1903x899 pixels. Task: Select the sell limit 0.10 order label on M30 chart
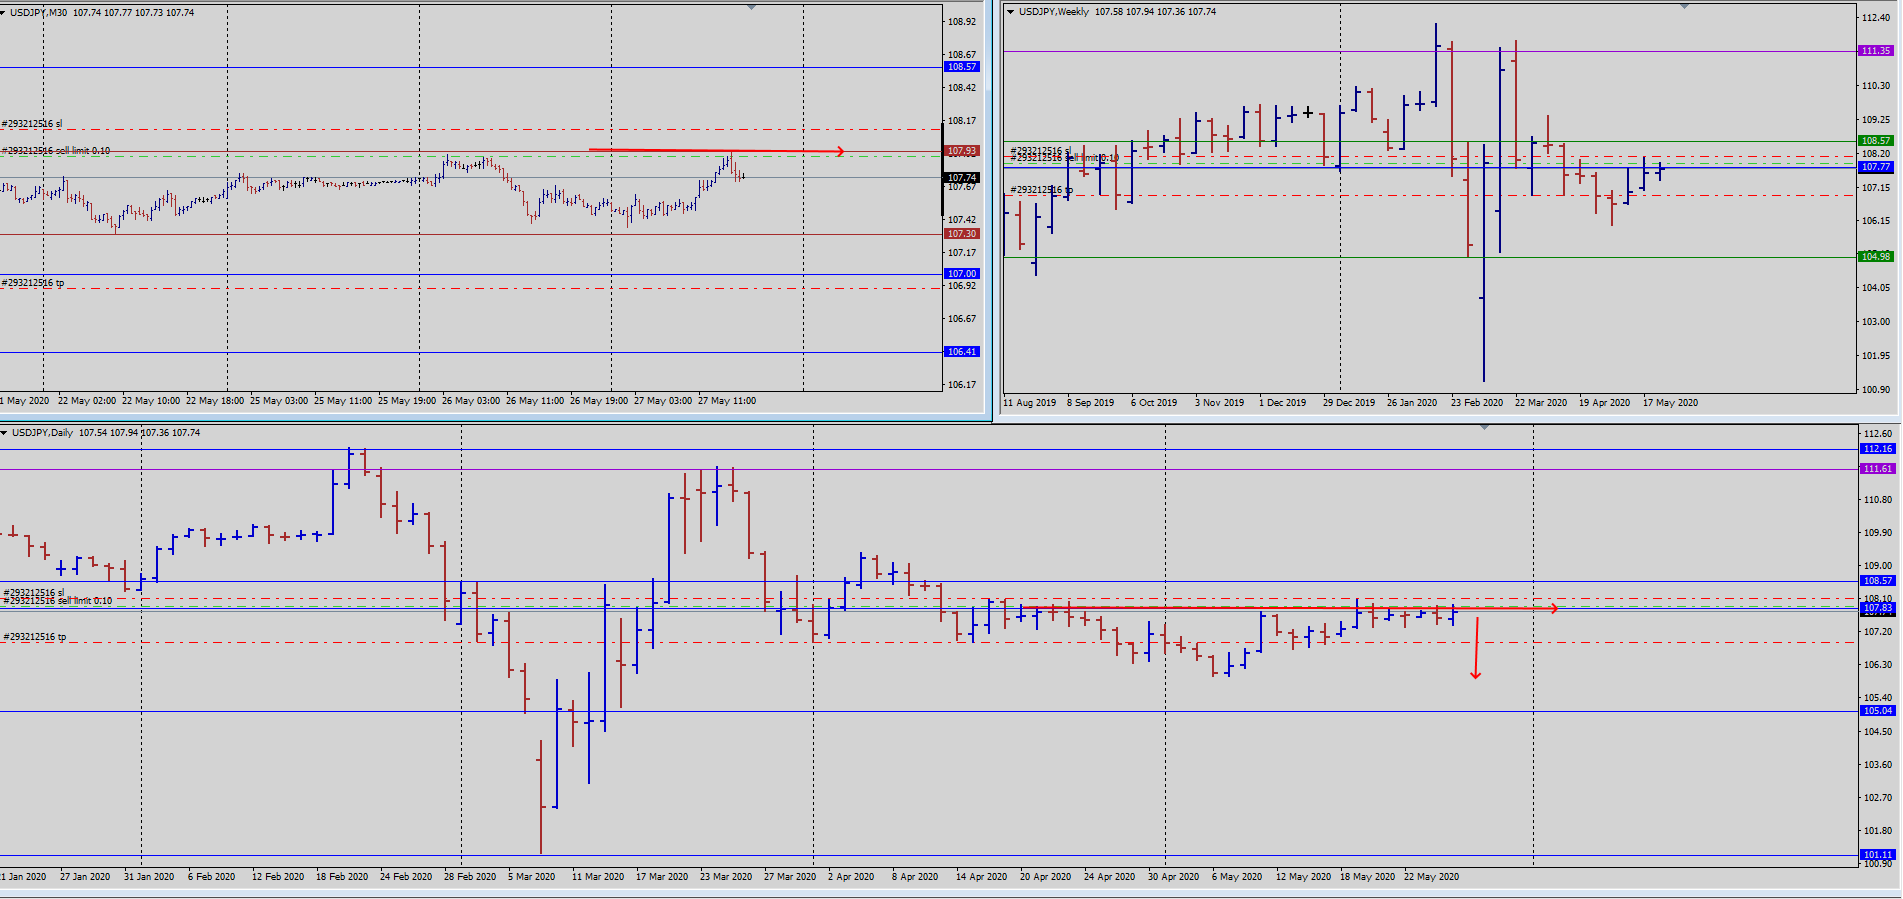pyautogui.click(x=56, y=151)
